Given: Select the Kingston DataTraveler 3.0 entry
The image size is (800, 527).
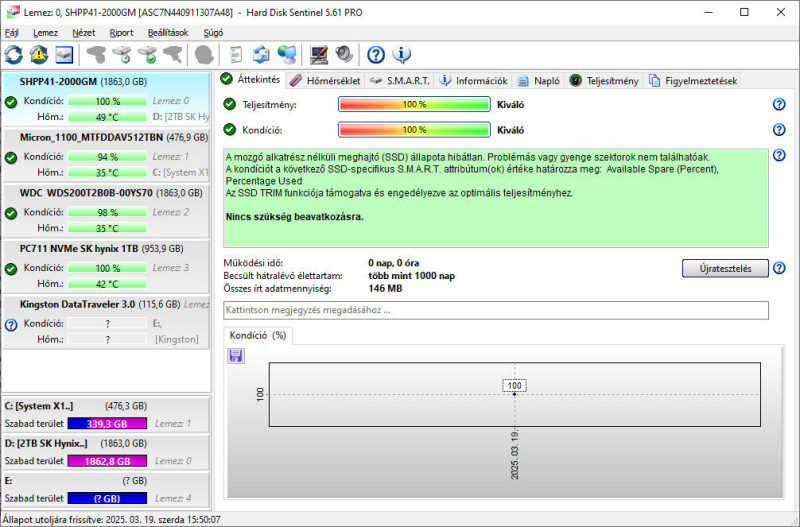Looking at the screenshot, I should pos(106,321).
